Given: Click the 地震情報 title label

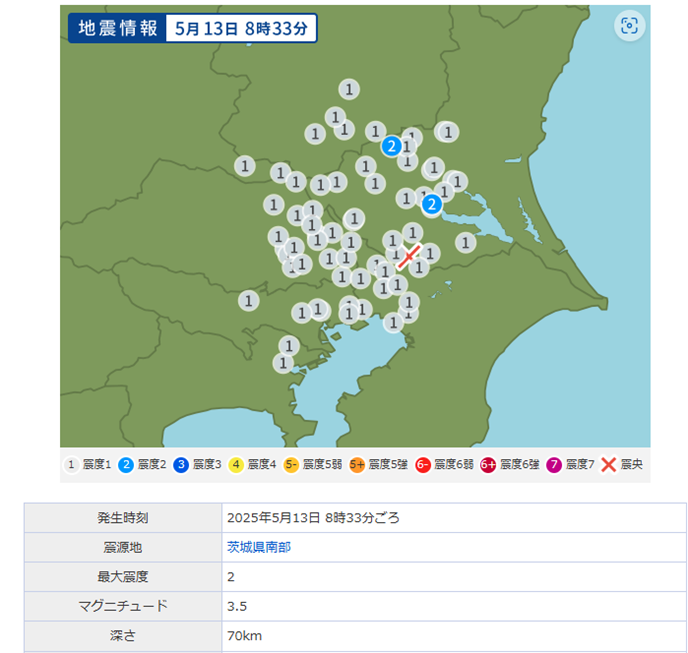Looking at the screenshot, I should [112, 28].
